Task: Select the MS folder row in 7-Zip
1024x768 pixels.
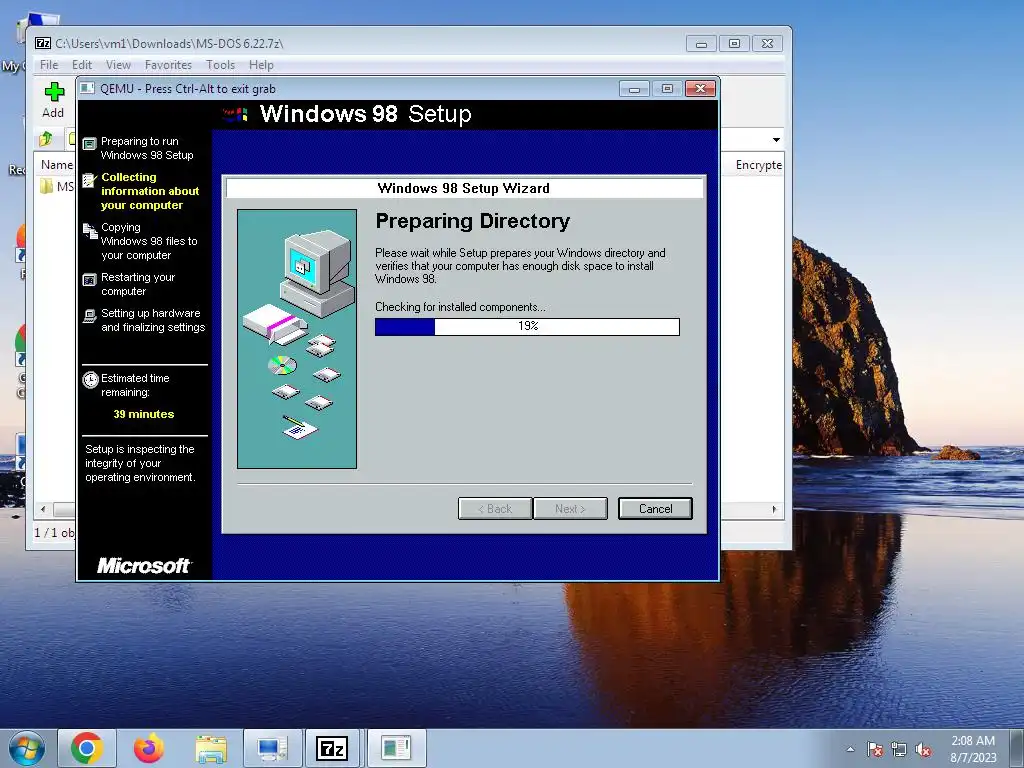Action: coord(56,187)
